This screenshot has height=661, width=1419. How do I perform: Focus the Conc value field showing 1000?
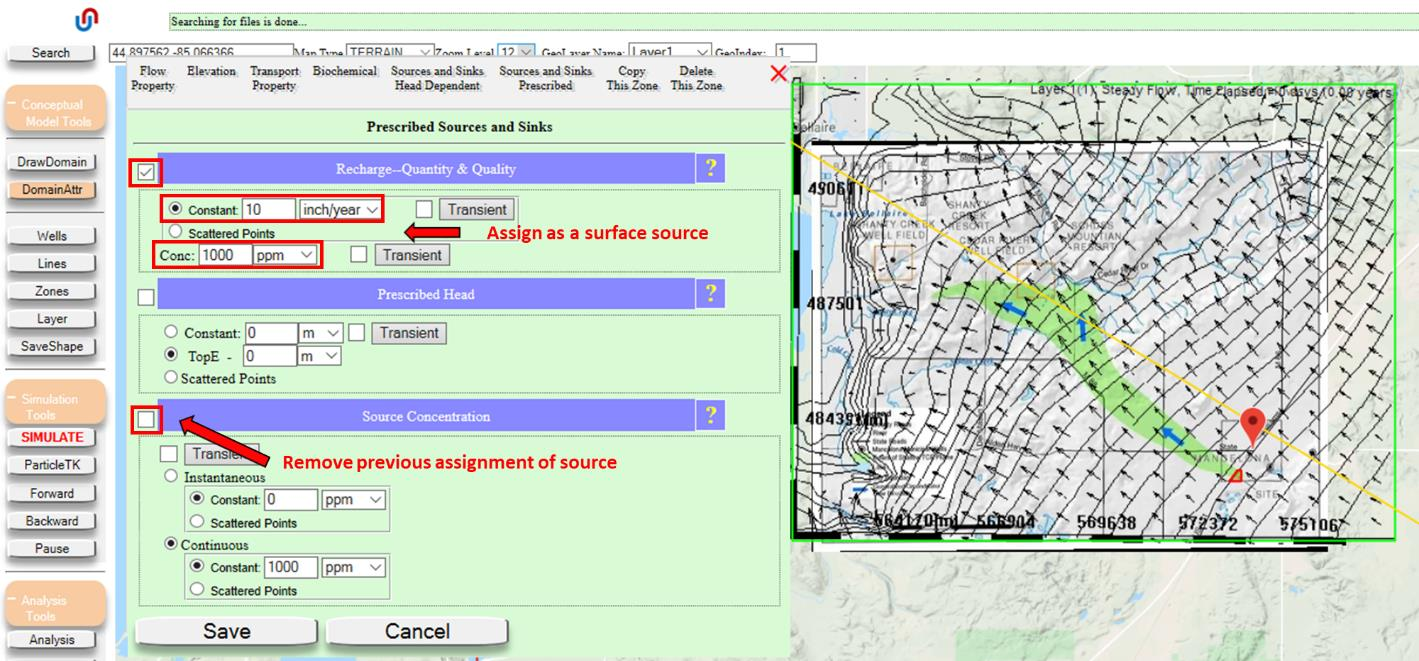224,255
